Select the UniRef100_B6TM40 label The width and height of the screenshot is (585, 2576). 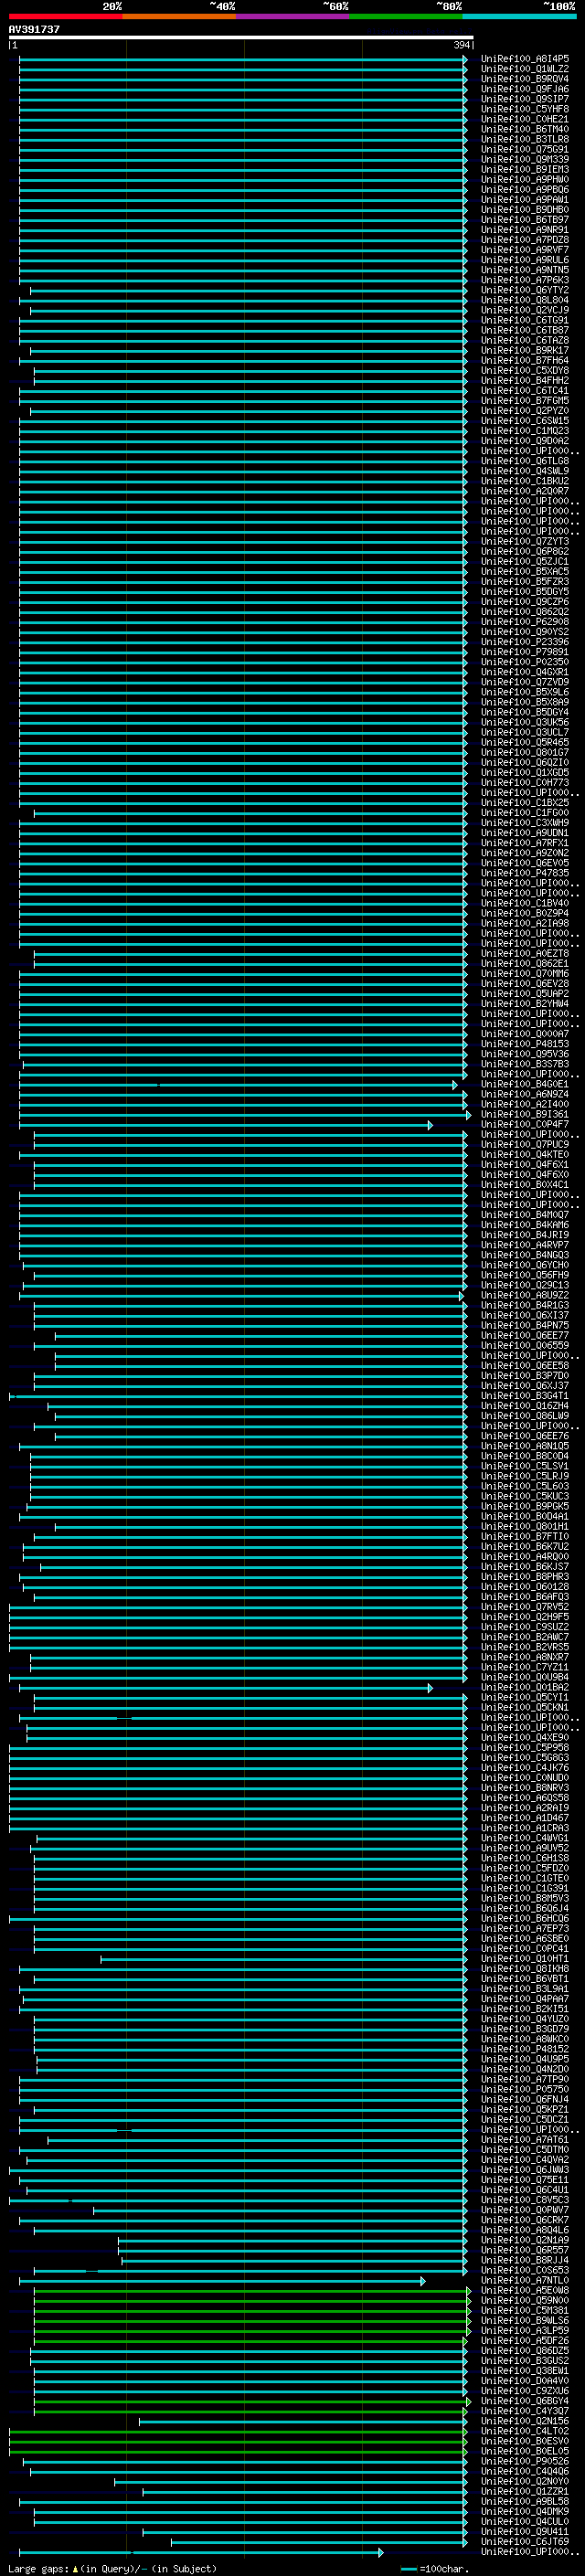(x=525, y=129)
